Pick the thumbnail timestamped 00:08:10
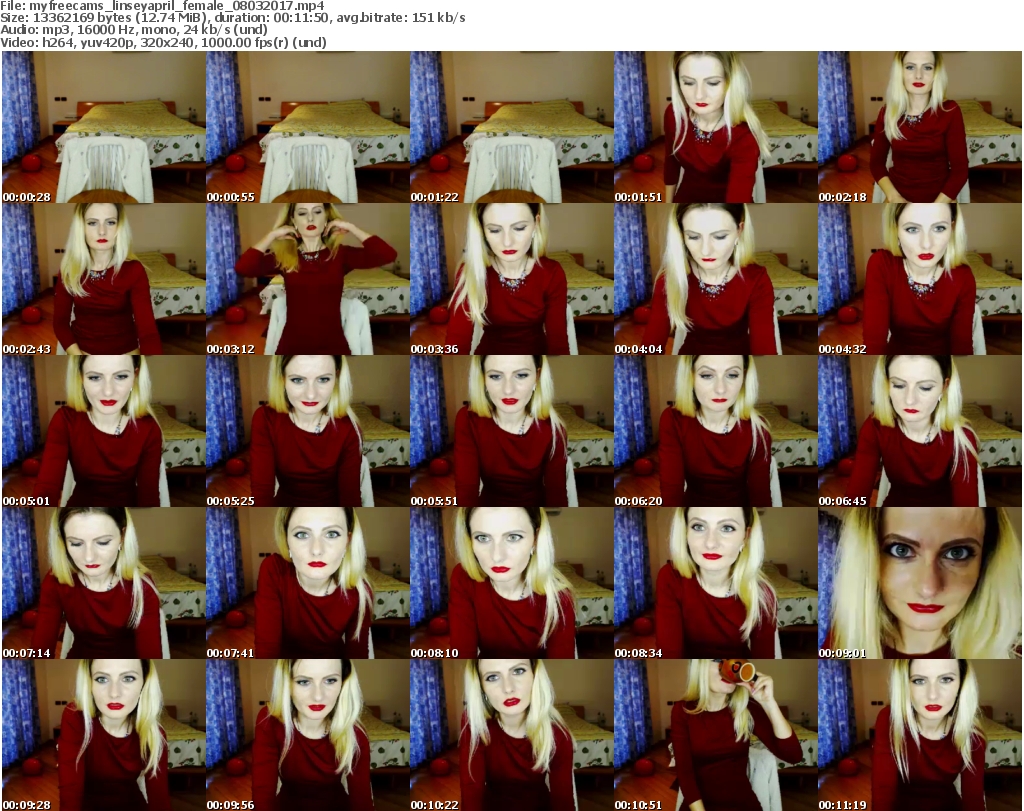Screen dimensions: 1024x811 511,583
